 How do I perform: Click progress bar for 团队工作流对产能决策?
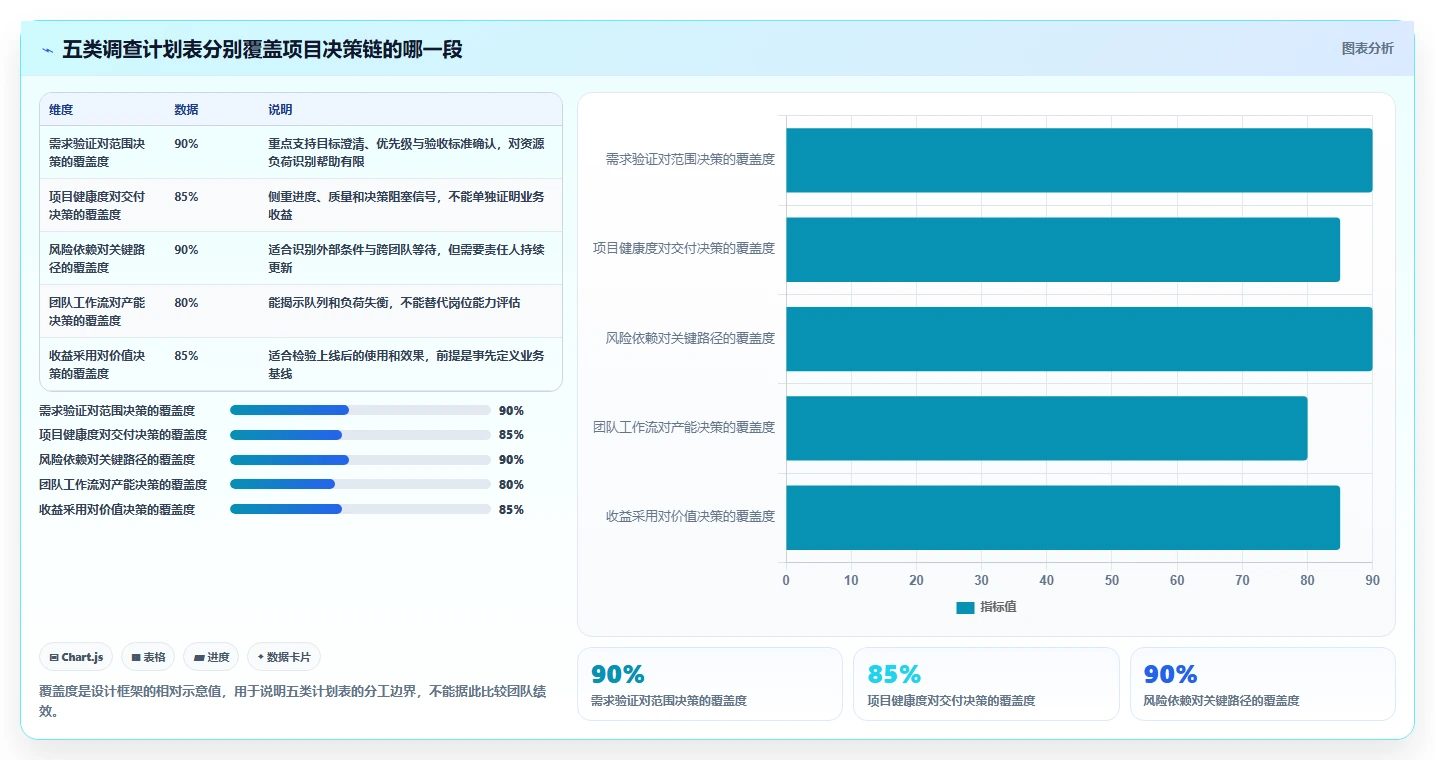[x=360, y=484]
